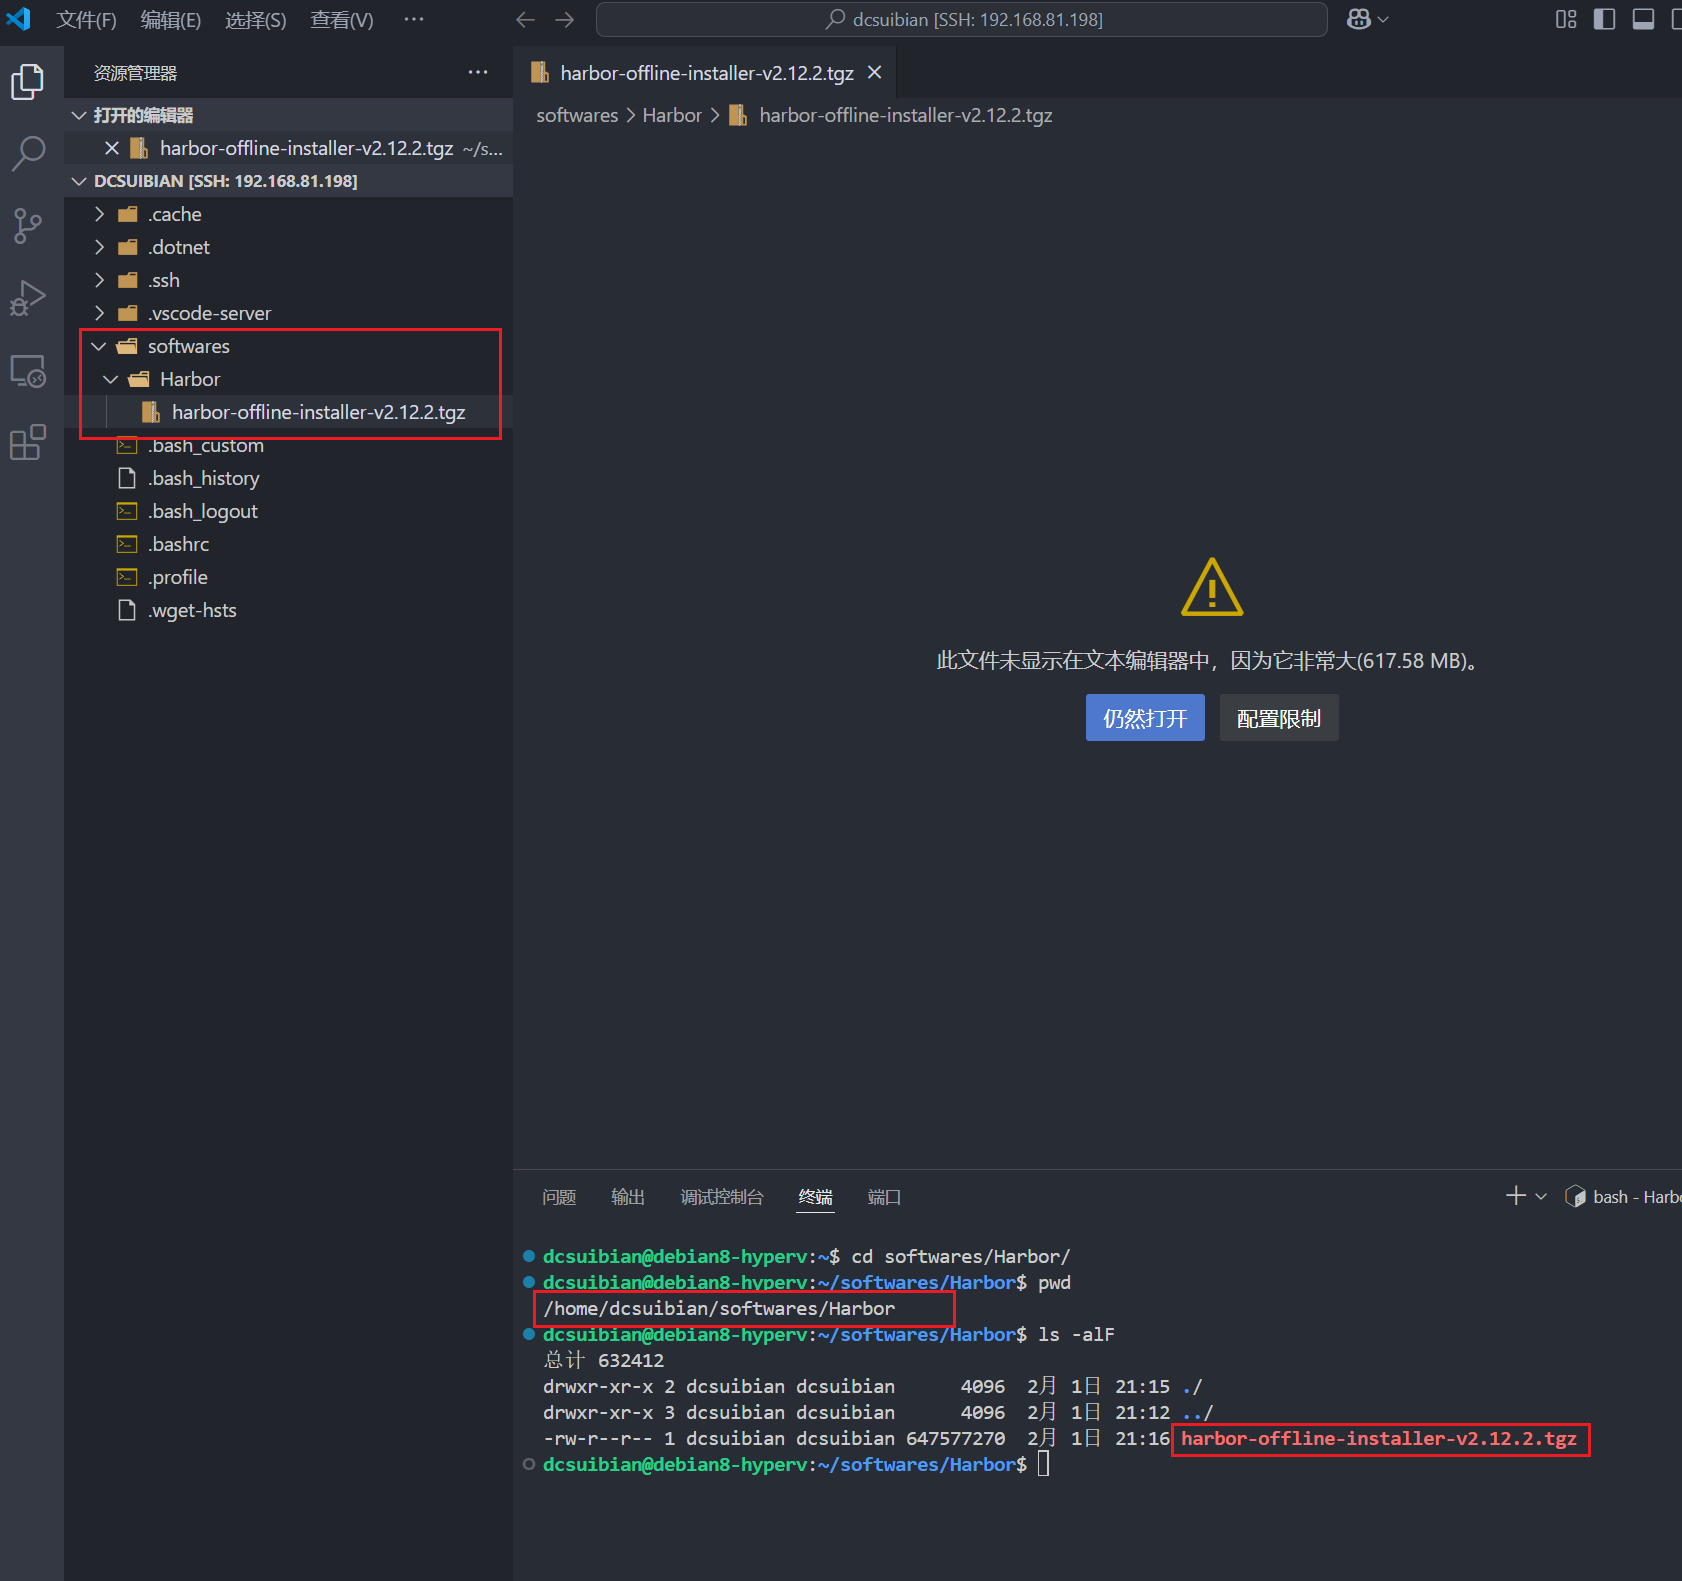Switch to the 调试控制台 panel tab
The height and width of the screenshot is (1581, 1682).
click(722, 1197)
